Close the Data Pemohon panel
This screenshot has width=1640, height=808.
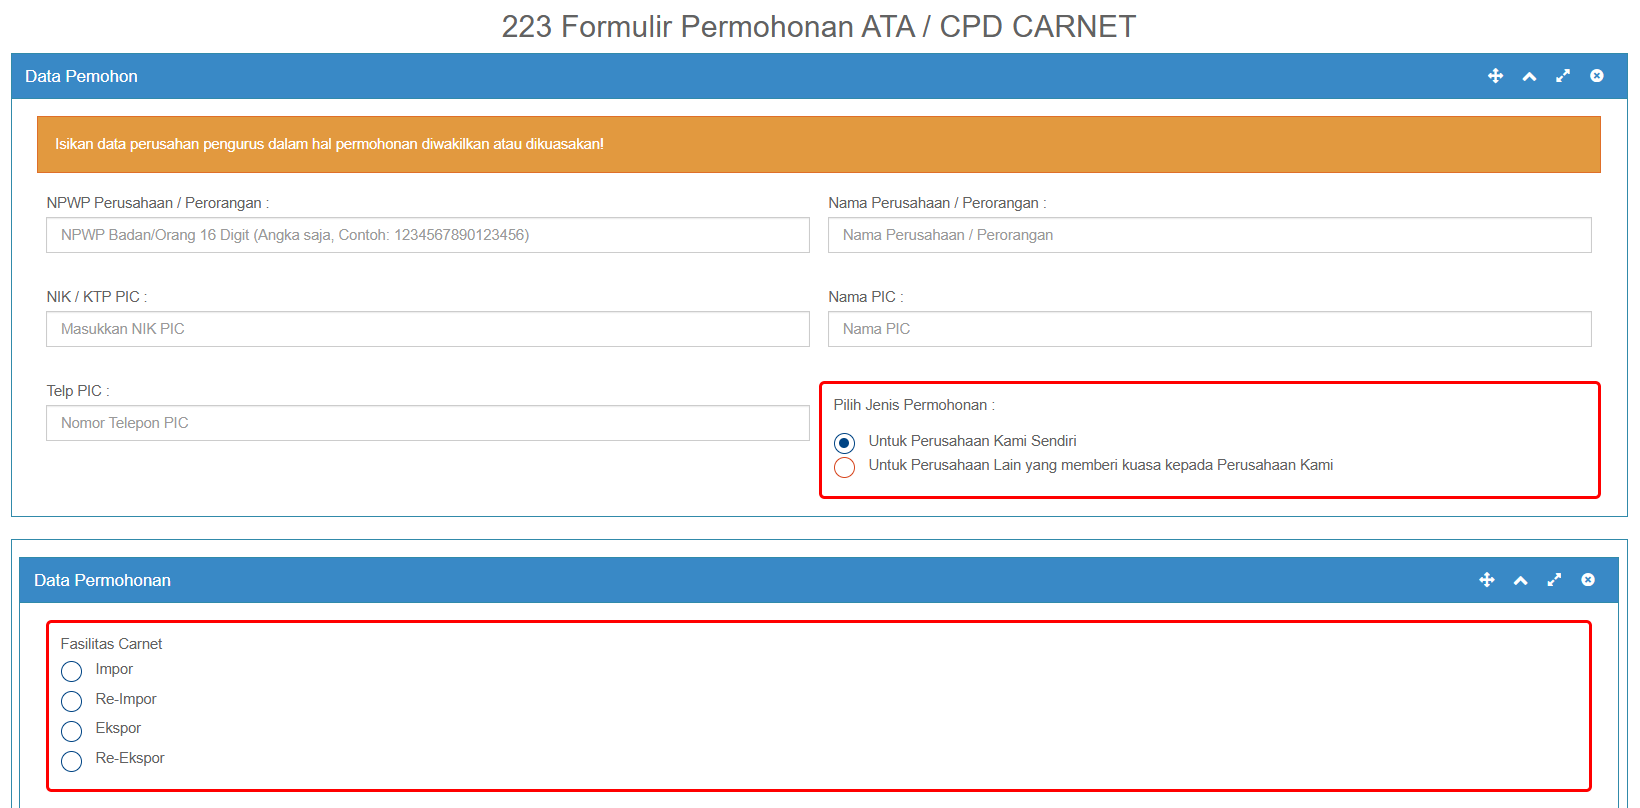click(x=1597, y=76)
